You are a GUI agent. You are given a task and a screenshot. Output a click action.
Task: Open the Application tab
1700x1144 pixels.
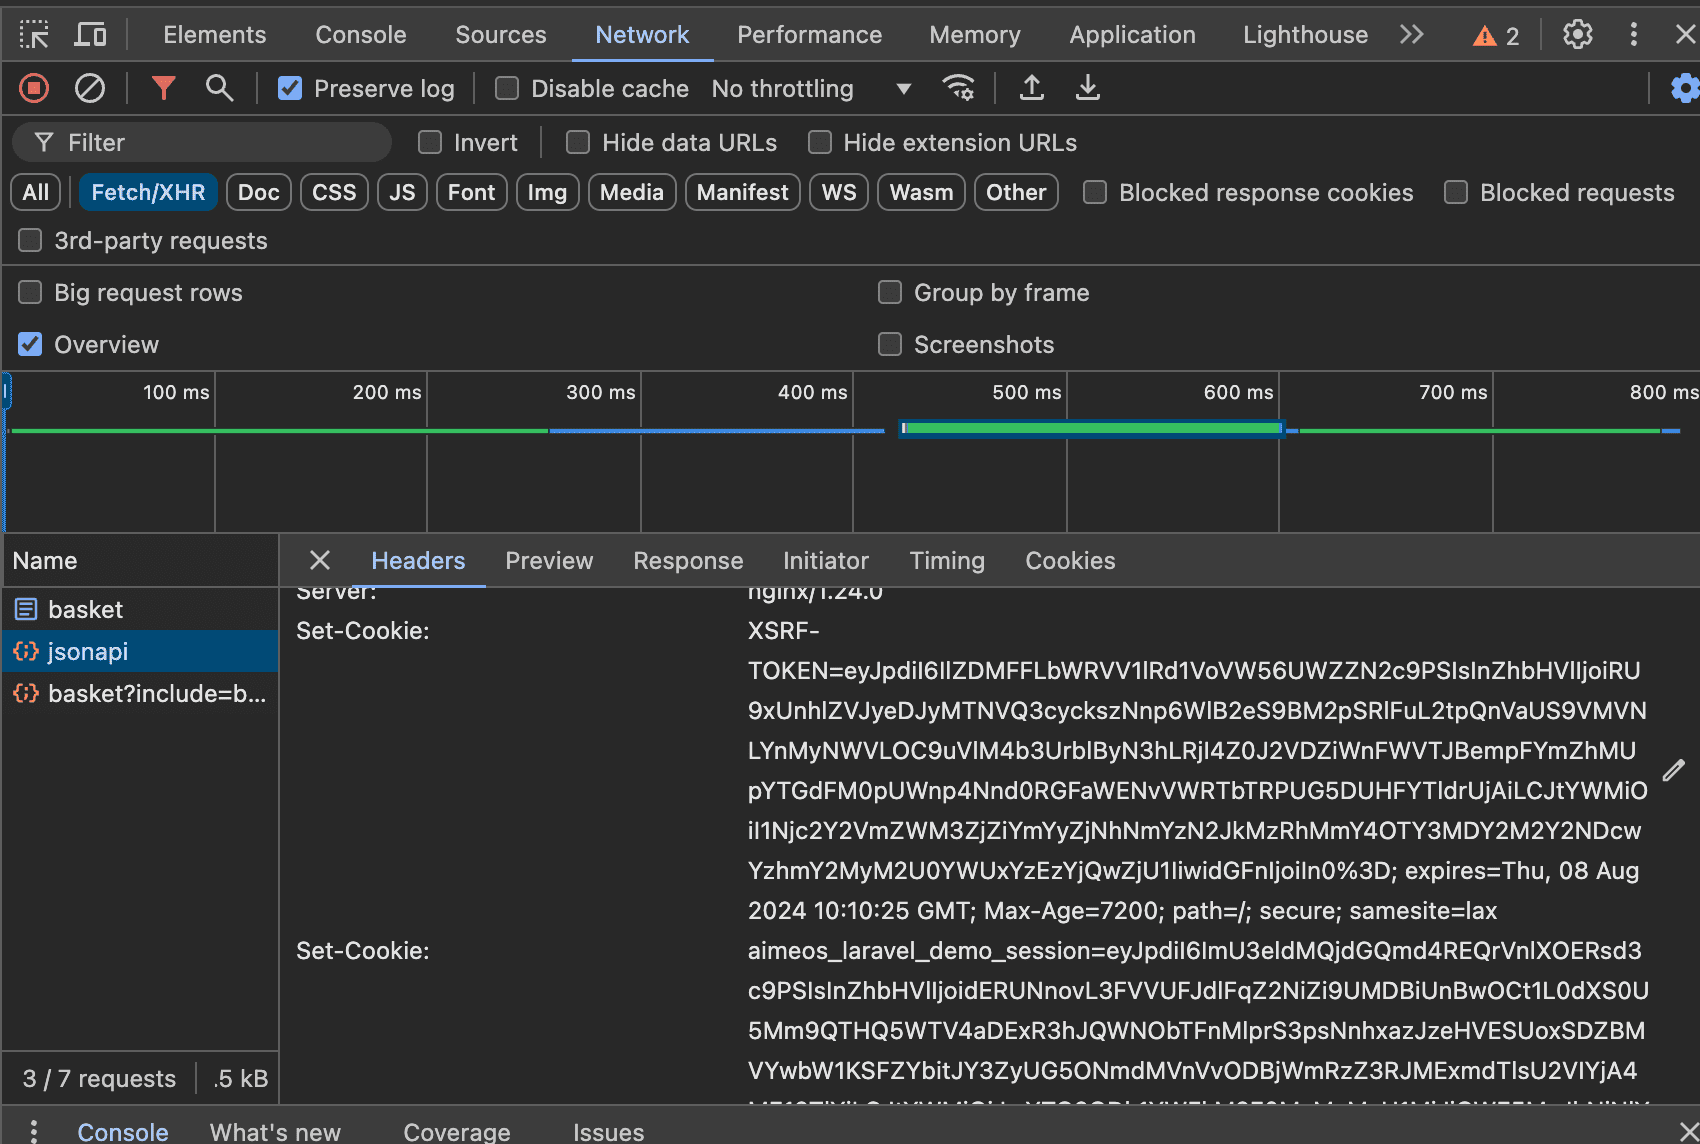click(x=1132, y=35)
